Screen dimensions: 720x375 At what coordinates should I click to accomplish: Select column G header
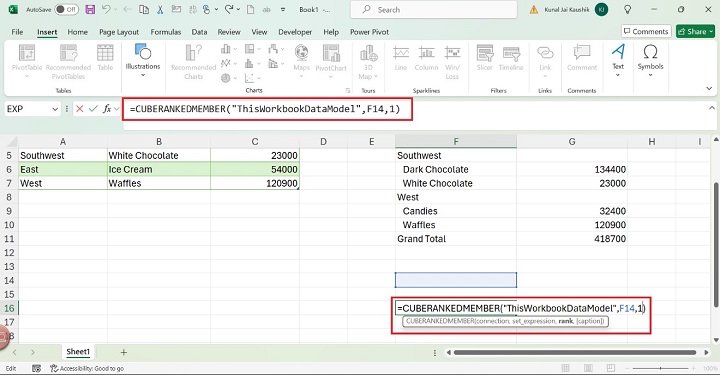(572, 142)
